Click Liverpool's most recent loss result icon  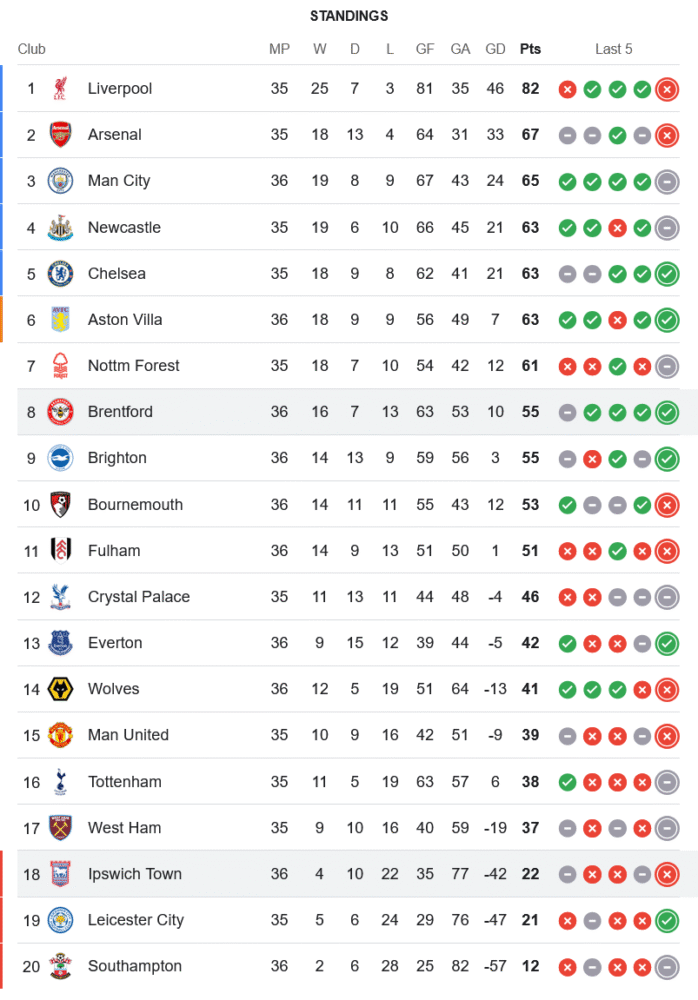[x=667, y=89]
